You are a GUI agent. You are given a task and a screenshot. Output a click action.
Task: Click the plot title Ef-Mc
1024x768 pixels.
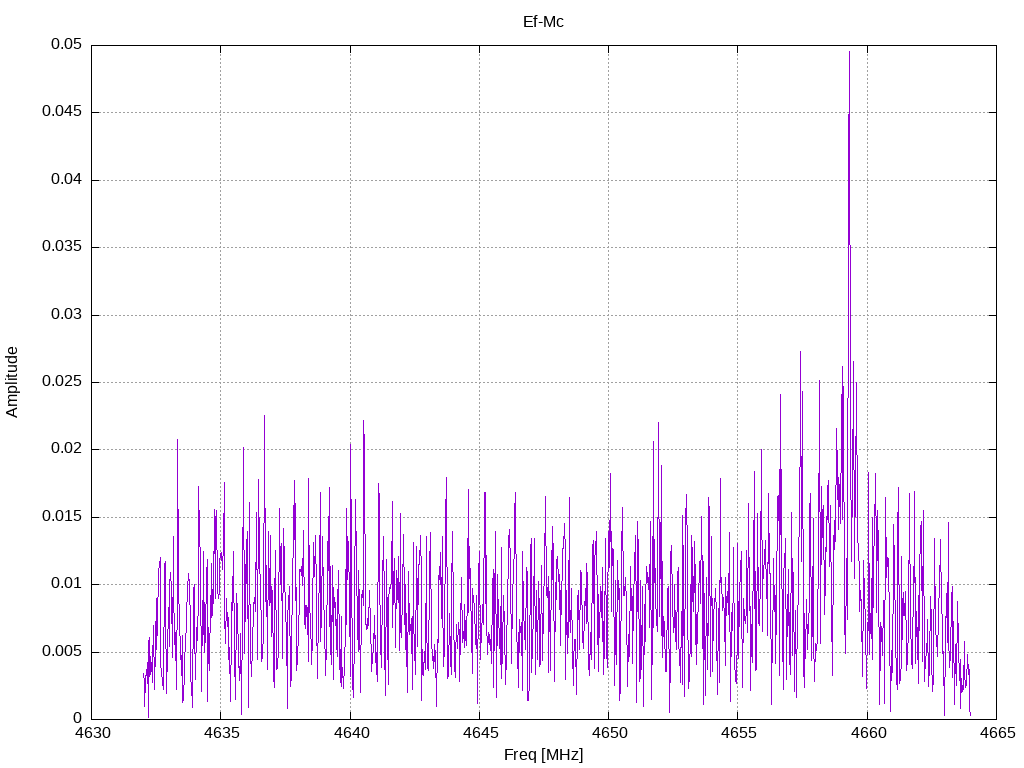[543, 22]
